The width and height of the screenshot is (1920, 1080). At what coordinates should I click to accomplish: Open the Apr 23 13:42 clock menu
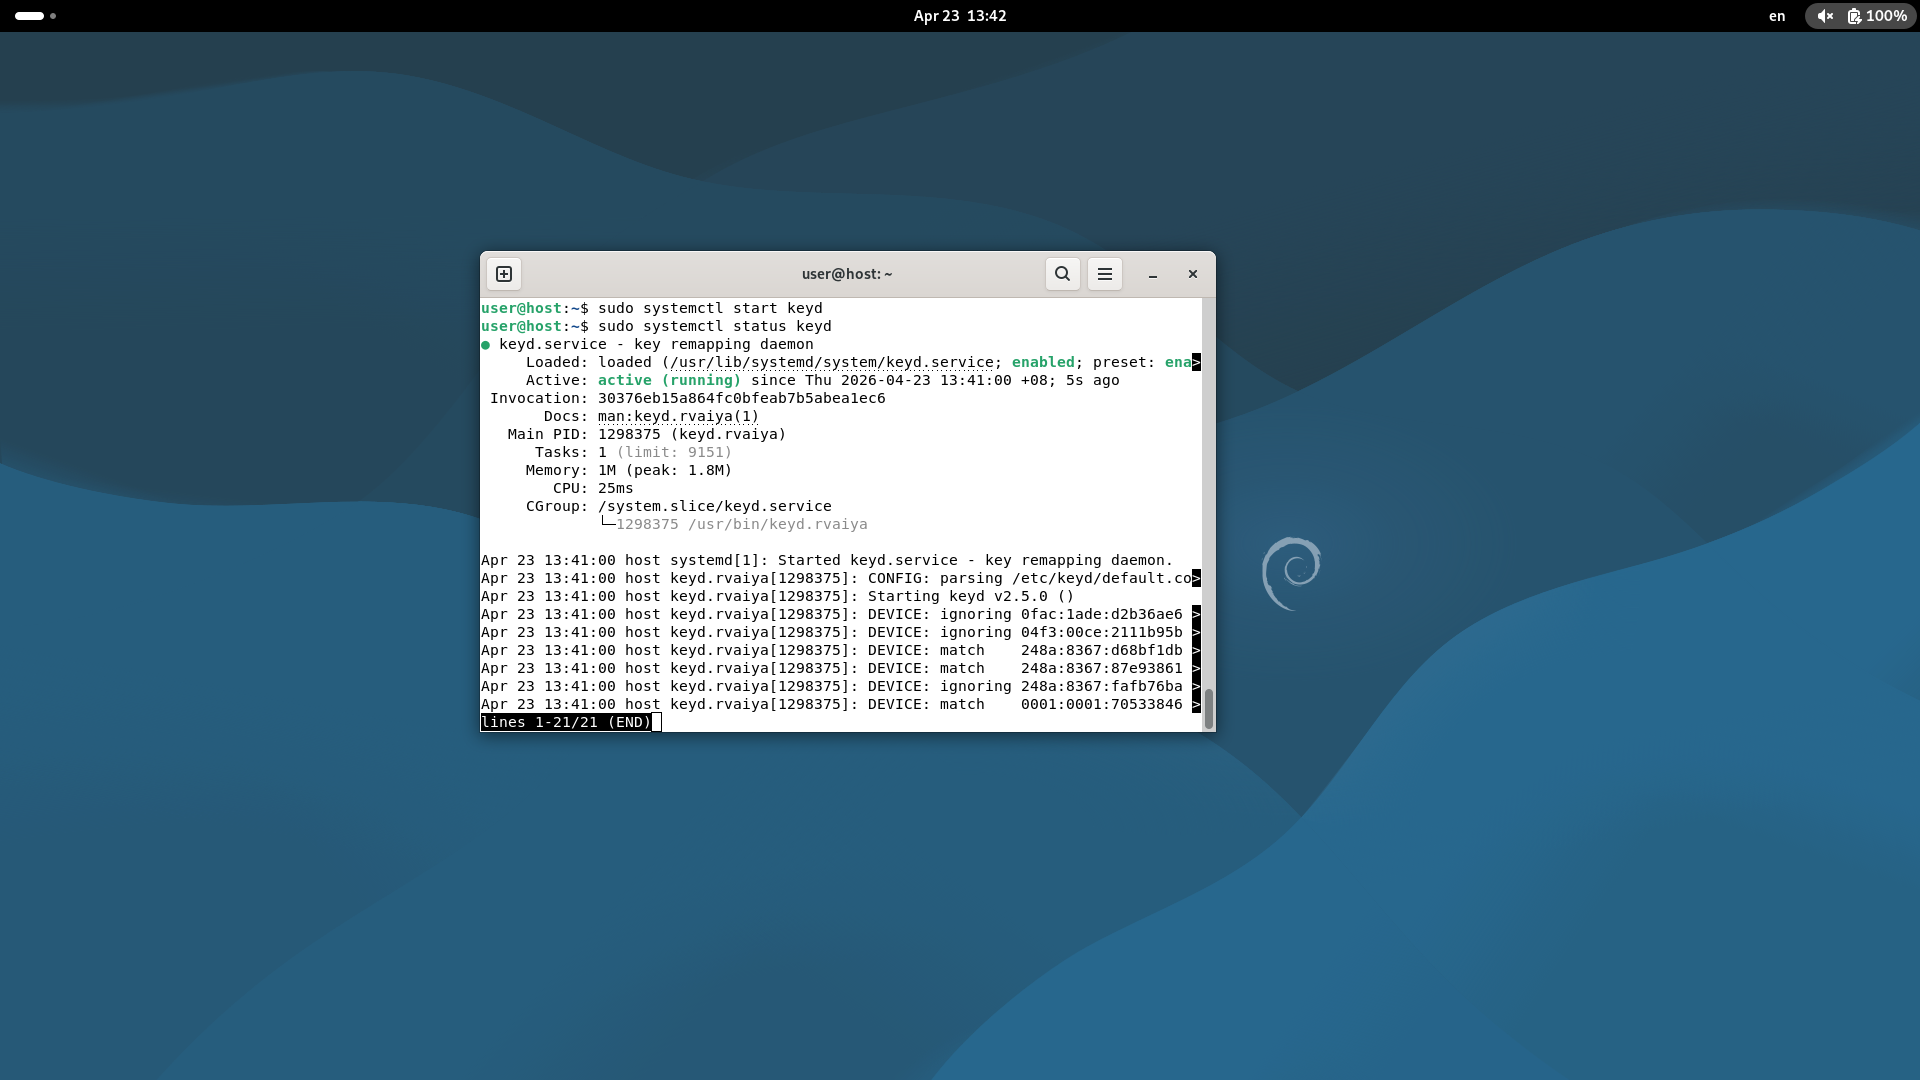coord(960,16)
